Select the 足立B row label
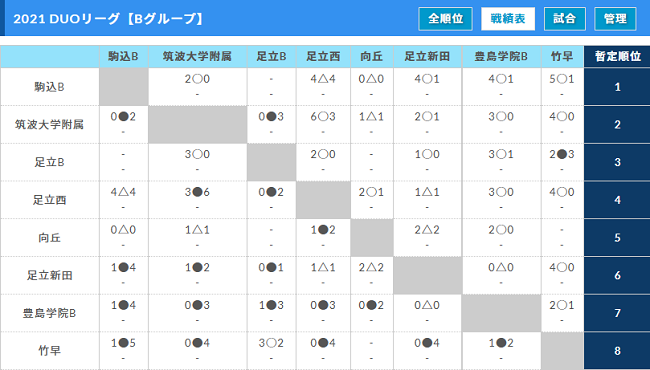The height and width of the screenshot is (370, 650). point(49,162)
